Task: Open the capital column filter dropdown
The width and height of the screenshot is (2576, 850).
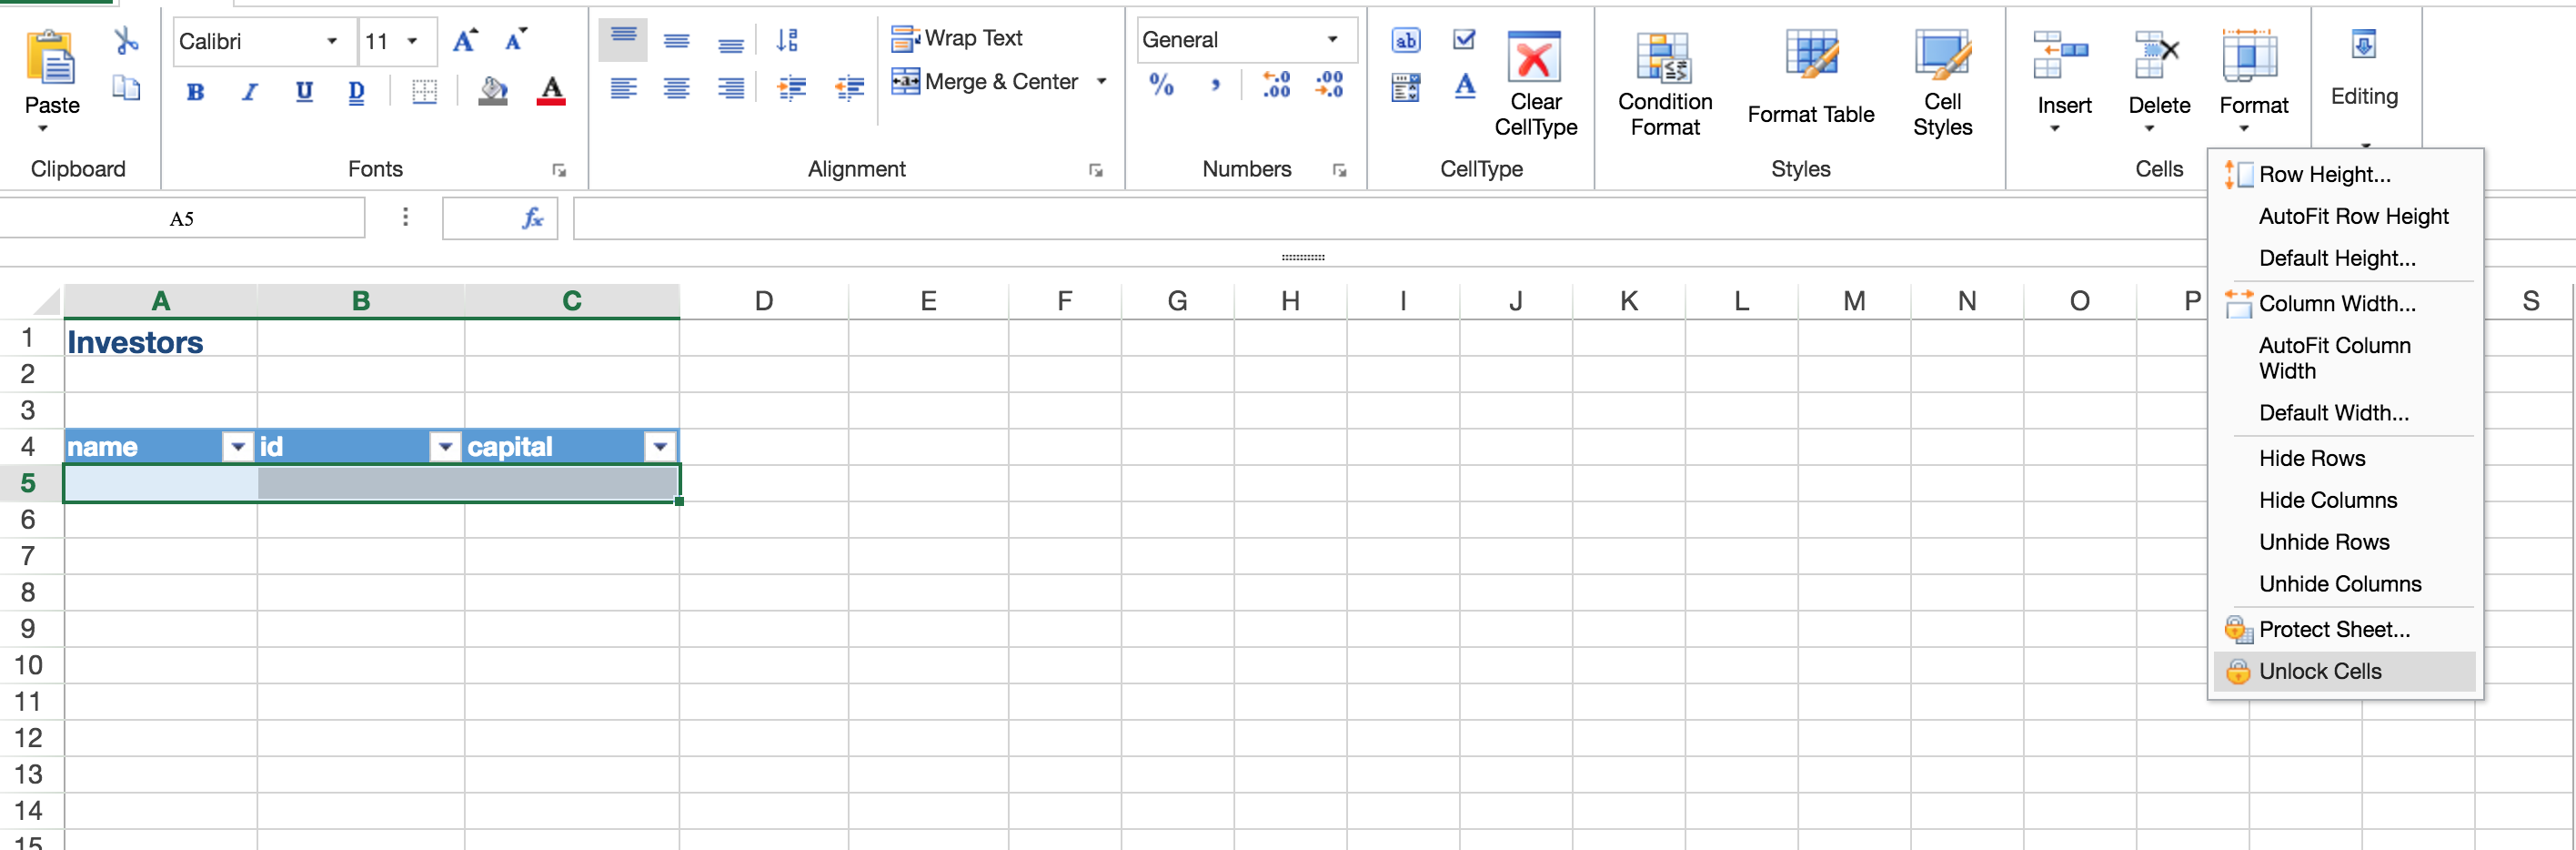Action: [660, 447]
